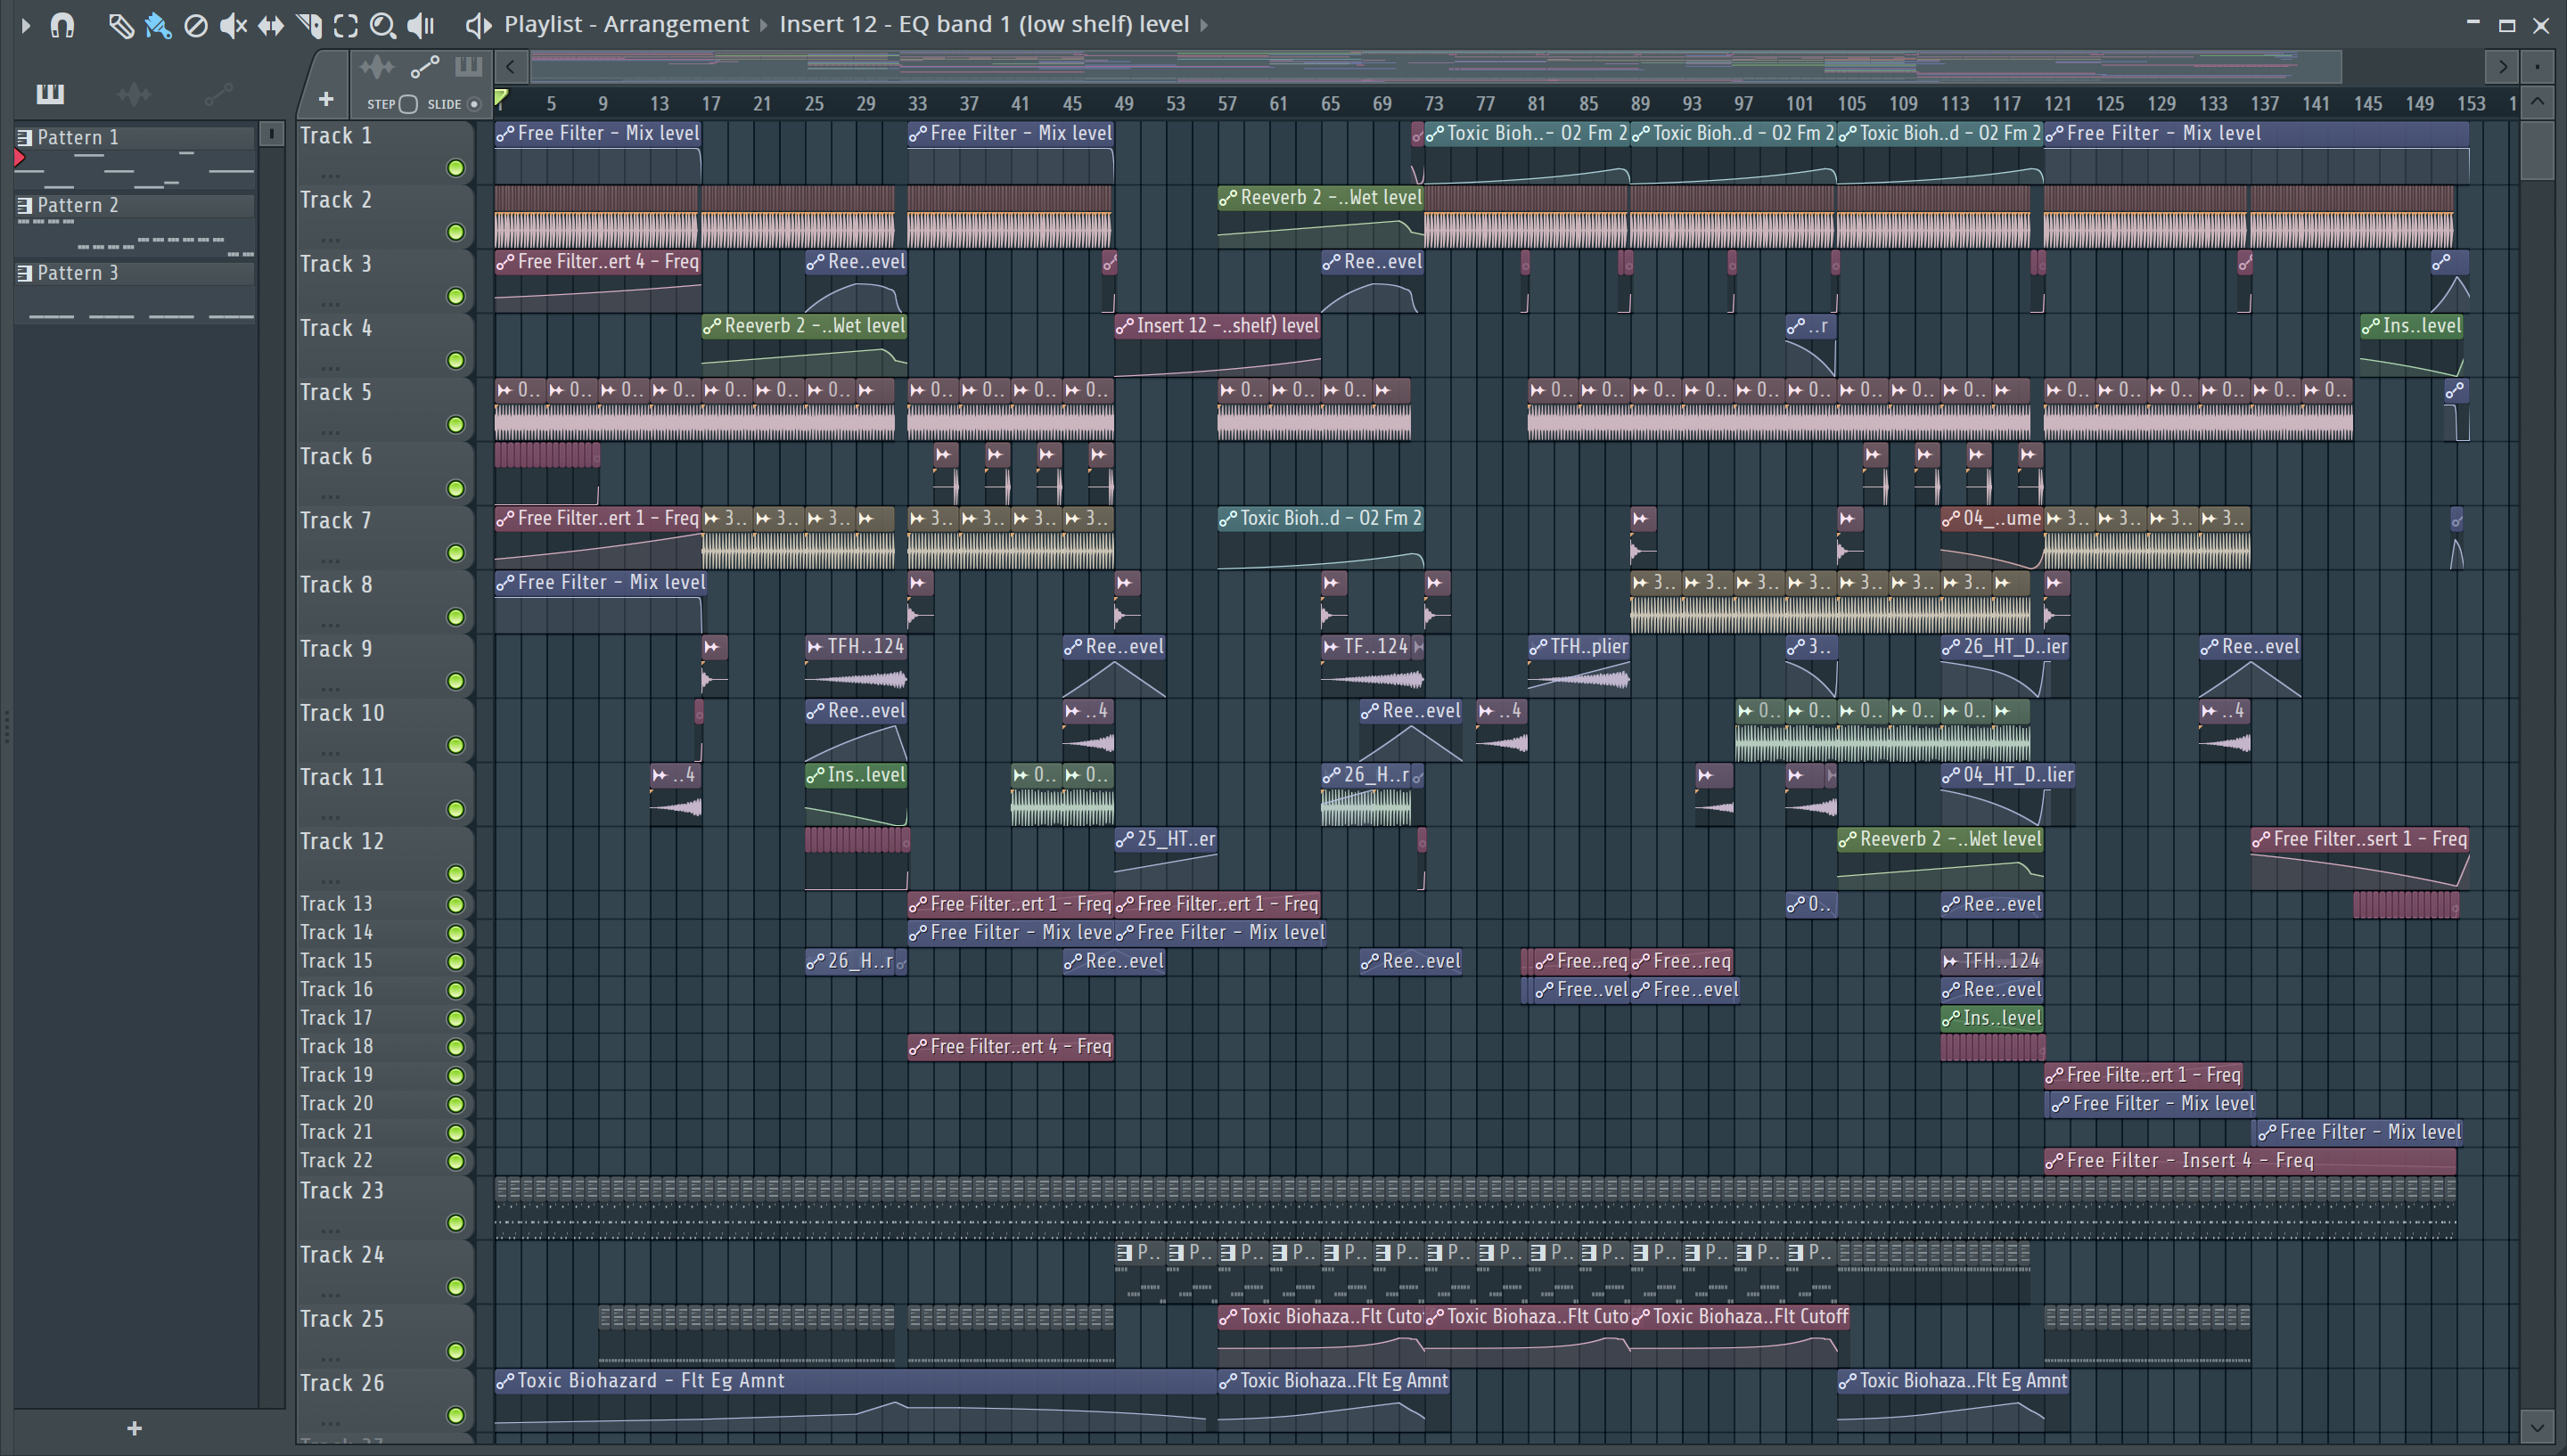Click bar 49 on the timeline ruler
Screen dimensions: 2567x1456
click(x=1123, y=103)
